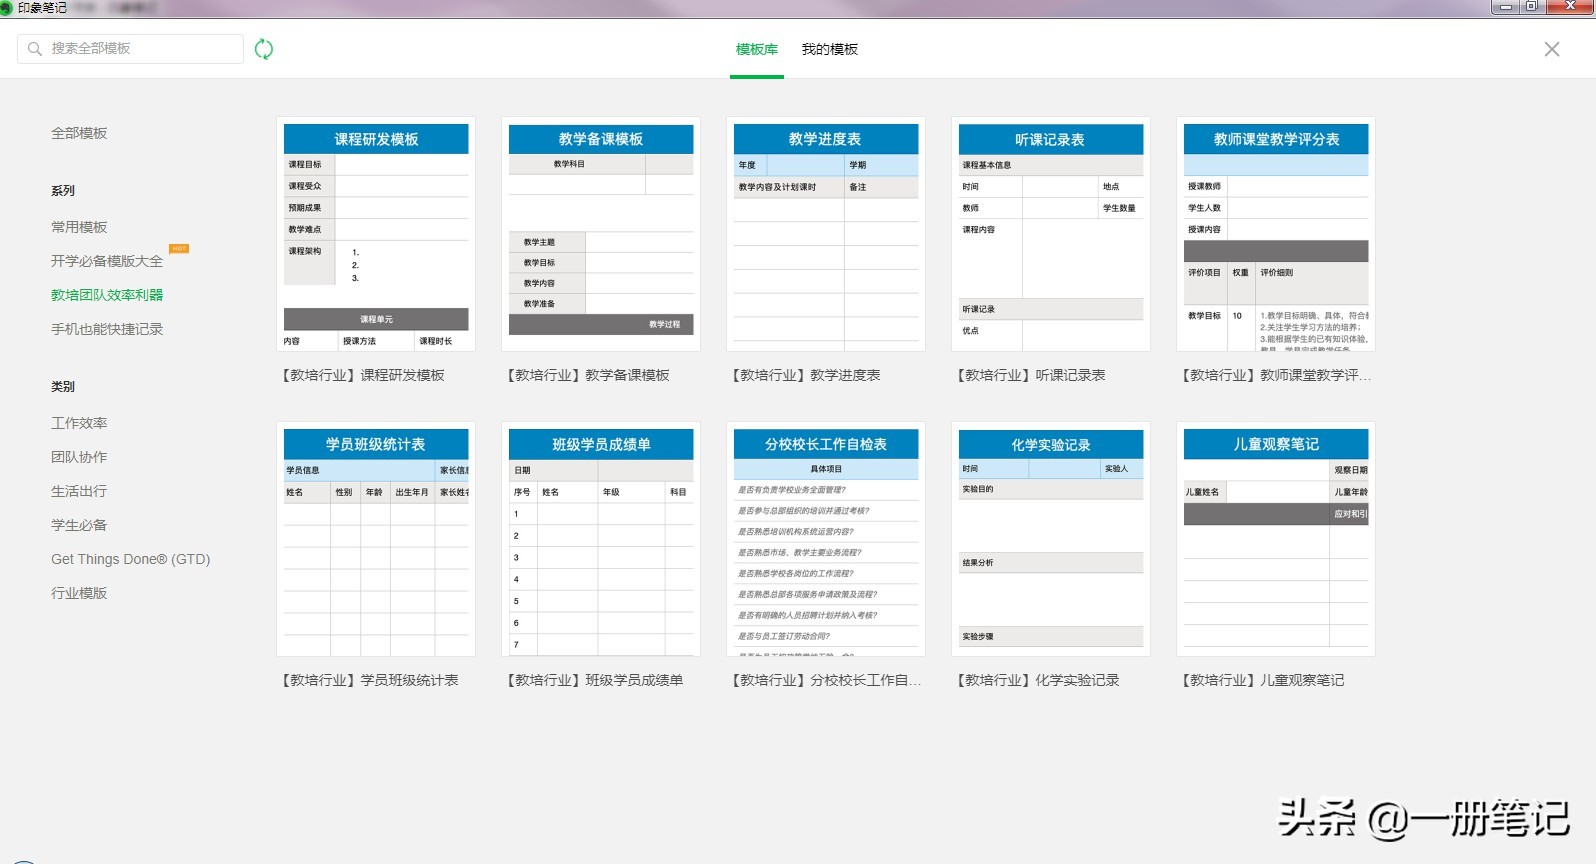Open the 化学实验记录 thumbnail

click(x=1051, y=539)
